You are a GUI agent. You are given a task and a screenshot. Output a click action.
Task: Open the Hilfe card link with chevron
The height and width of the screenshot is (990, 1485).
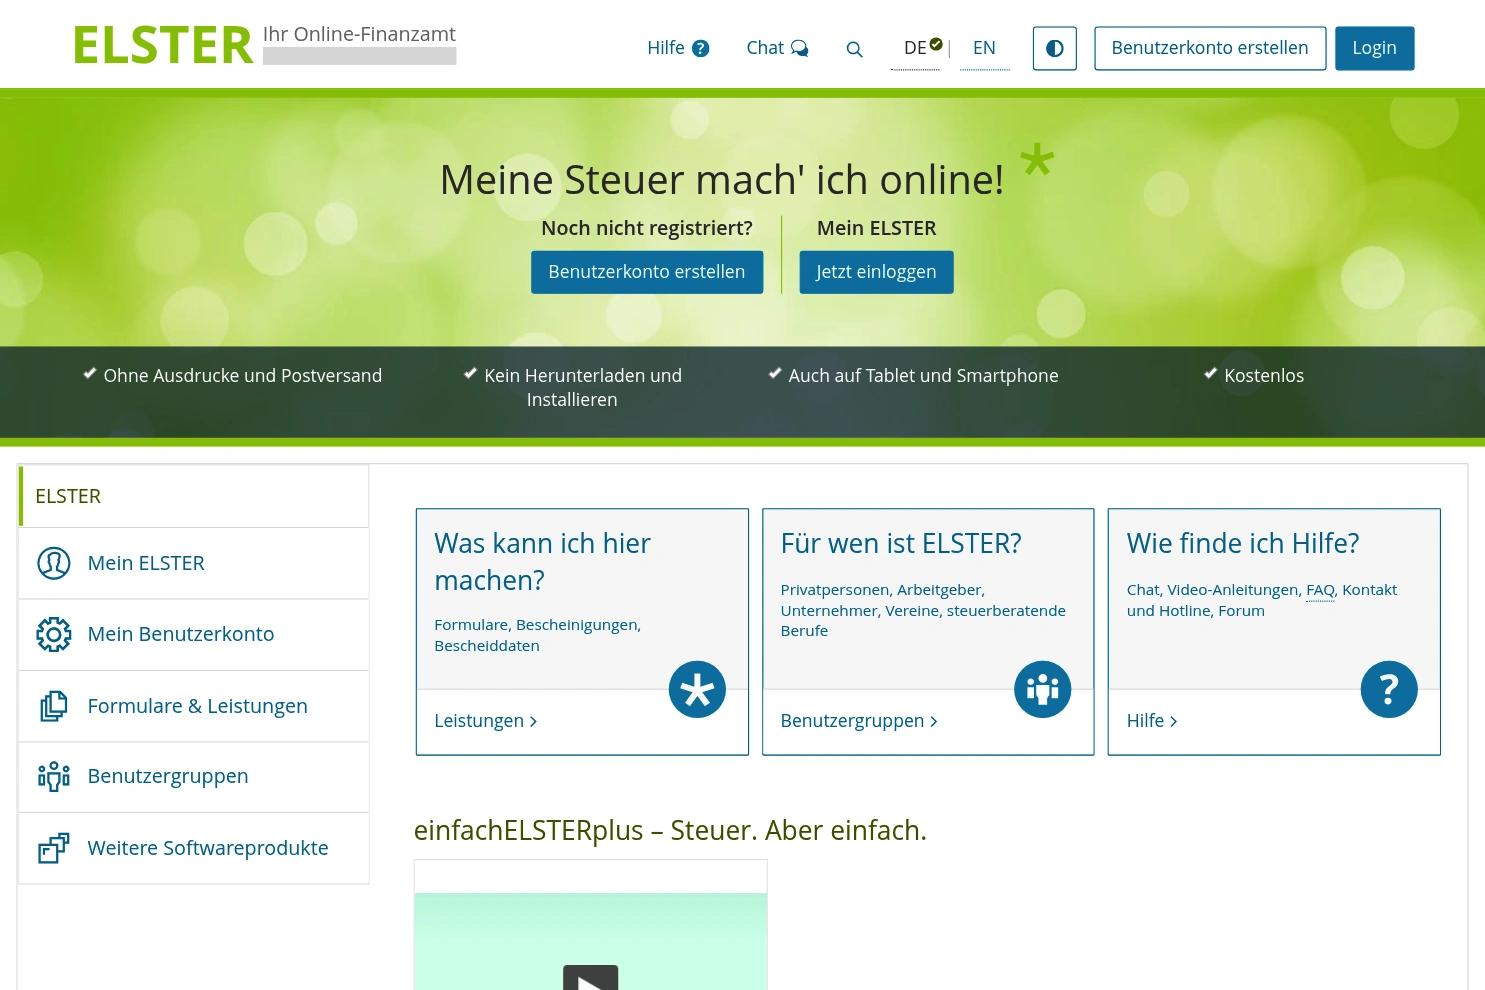[x=1152, y=721]
